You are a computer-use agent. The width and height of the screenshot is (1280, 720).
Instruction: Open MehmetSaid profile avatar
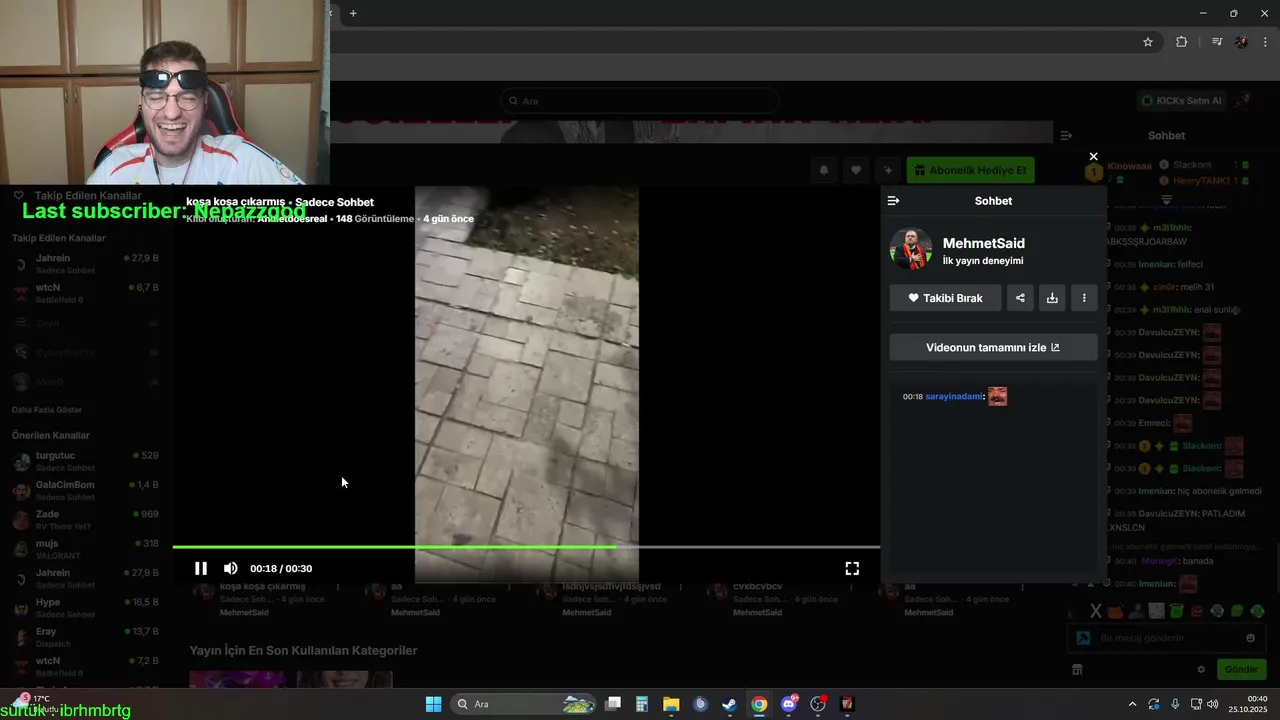(911, 250)
